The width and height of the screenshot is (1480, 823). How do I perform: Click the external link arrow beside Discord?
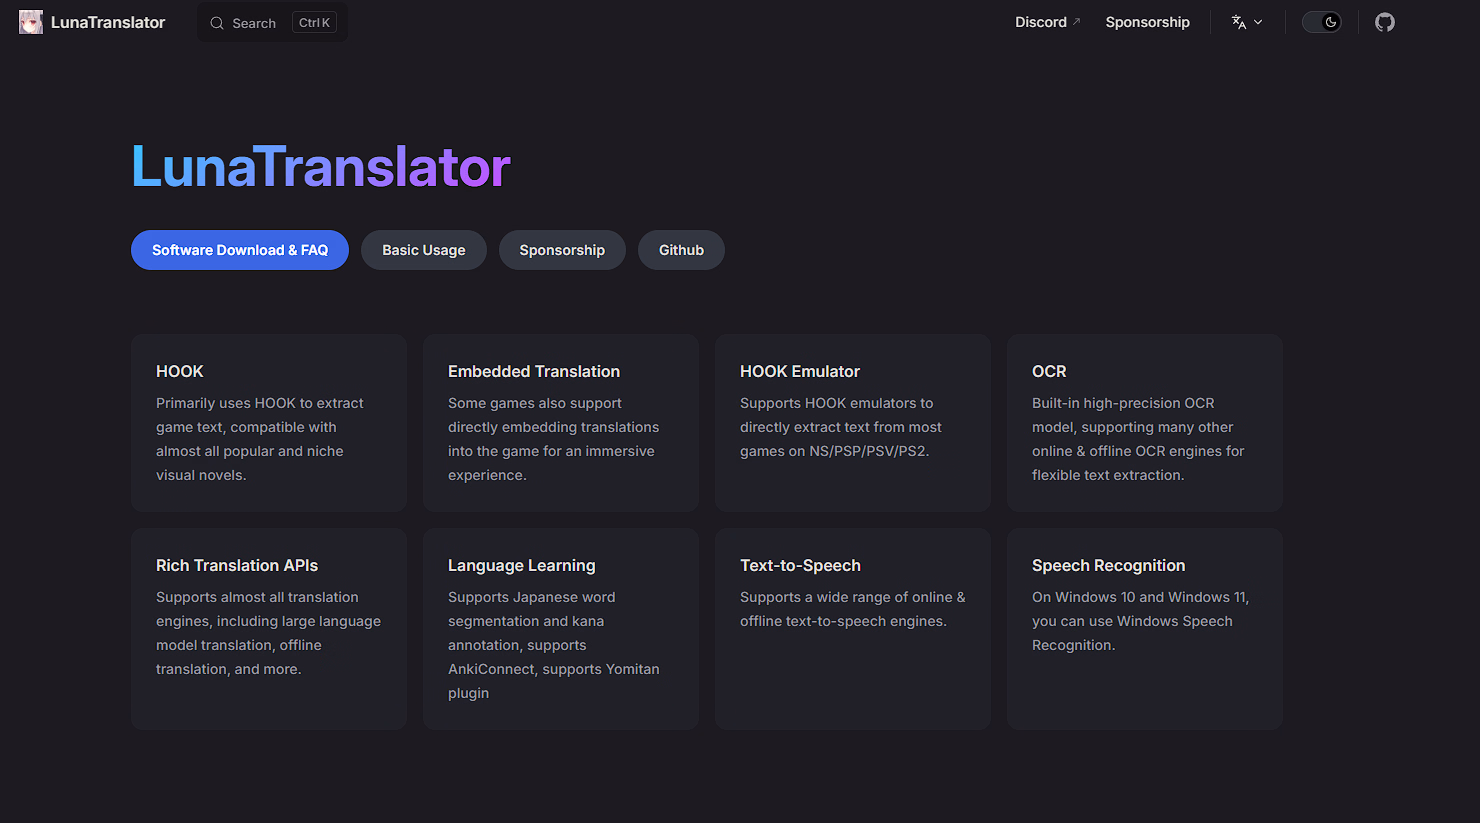[1077, 21]
